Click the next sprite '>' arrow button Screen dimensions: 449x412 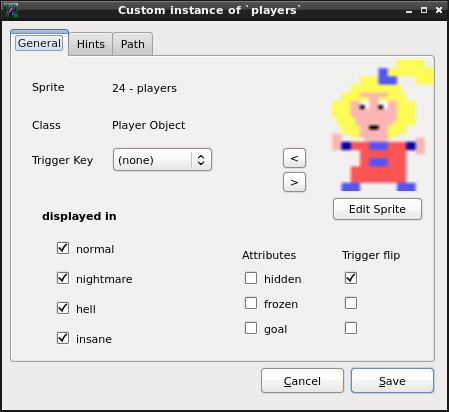pyautogui.click(x=294, y=182)
